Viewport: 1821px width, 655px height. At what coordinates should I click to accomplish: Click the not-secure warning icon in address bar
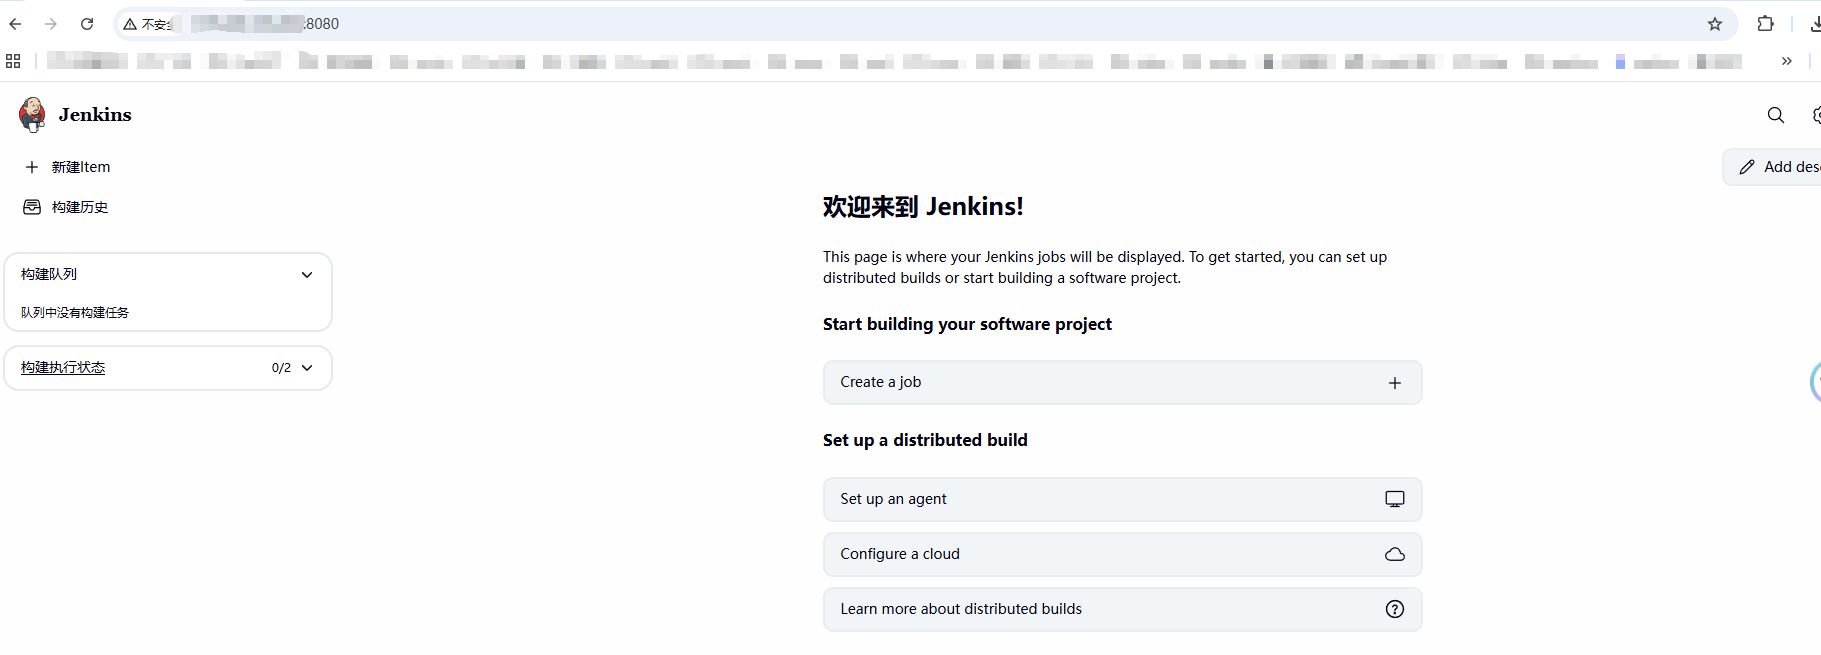[130, 24]
